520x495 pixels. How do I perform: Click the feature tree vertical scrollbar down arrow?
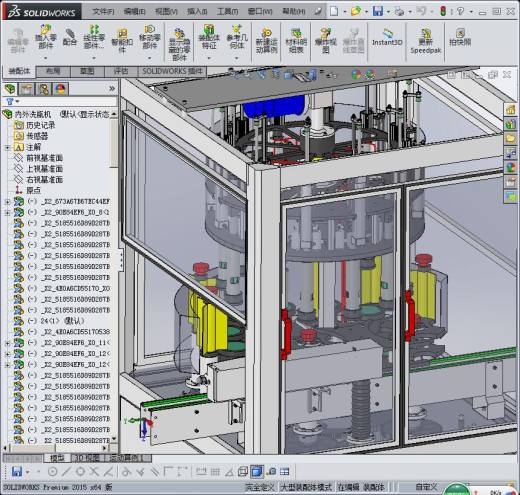pos(114,439)
